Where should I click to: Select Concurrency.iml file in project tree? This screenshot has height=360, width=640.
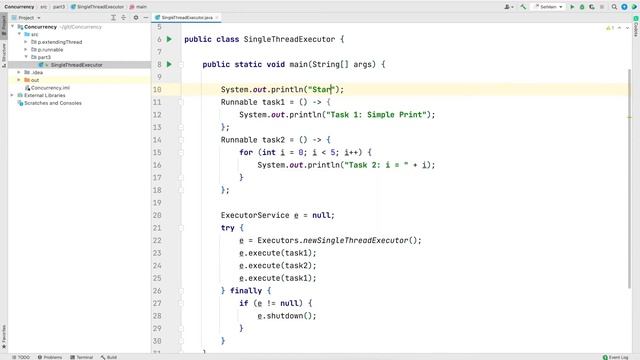[50, 88]
